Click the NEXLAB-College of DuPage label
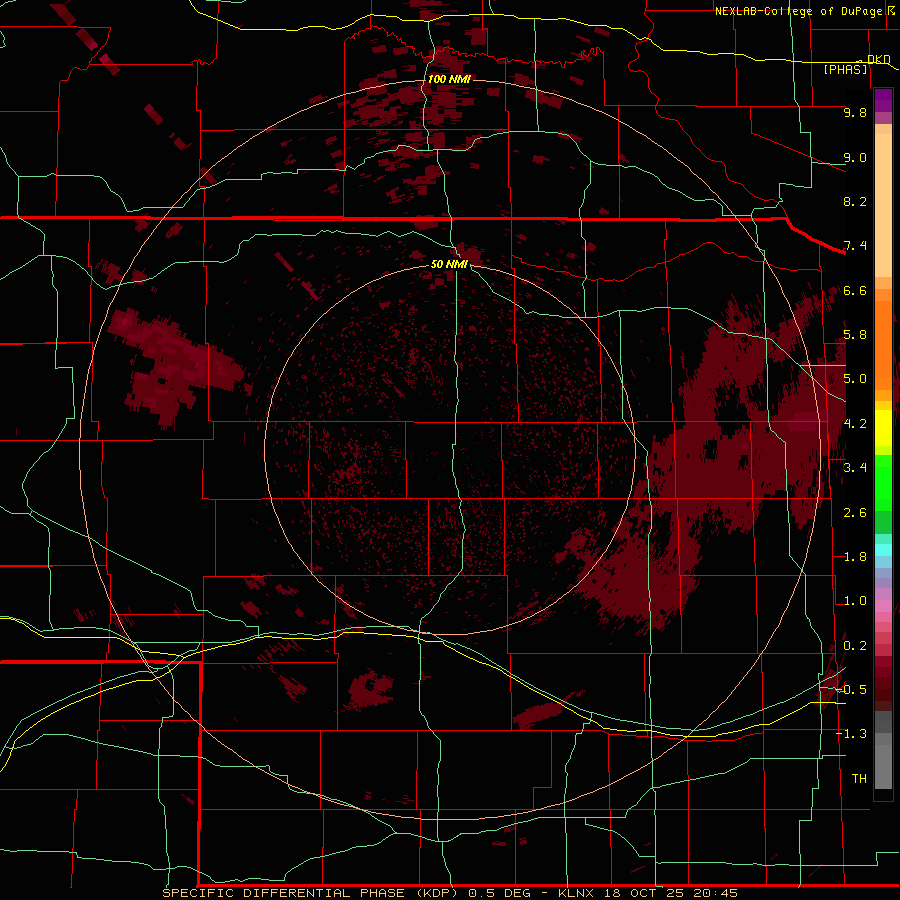Viewport: 900px width, 900px height. click(800, 11)
